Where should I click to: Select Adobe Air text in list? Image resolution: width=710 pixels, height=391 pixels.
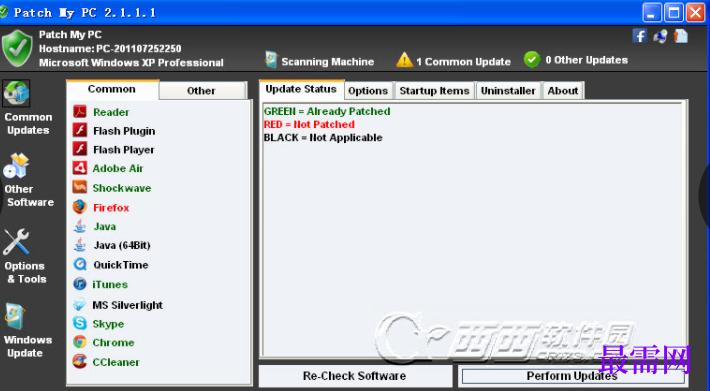point(118,168)
